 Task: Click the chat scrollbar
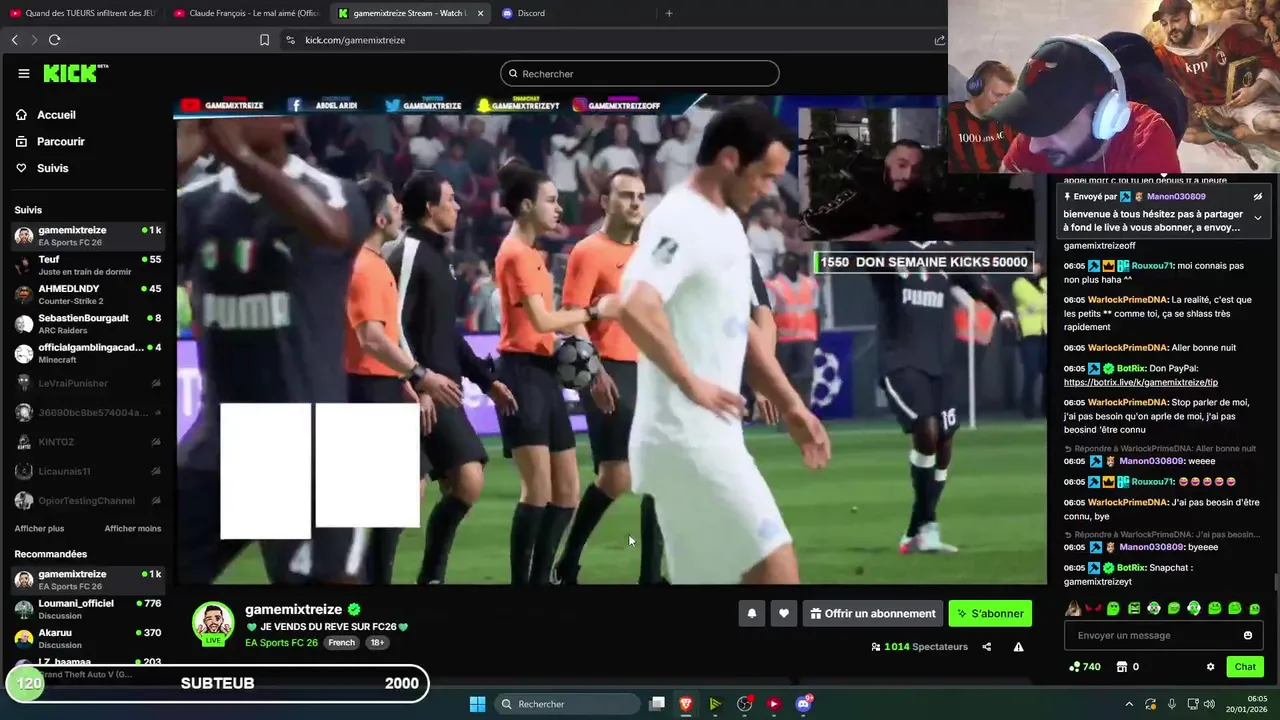coord(1276,582)
